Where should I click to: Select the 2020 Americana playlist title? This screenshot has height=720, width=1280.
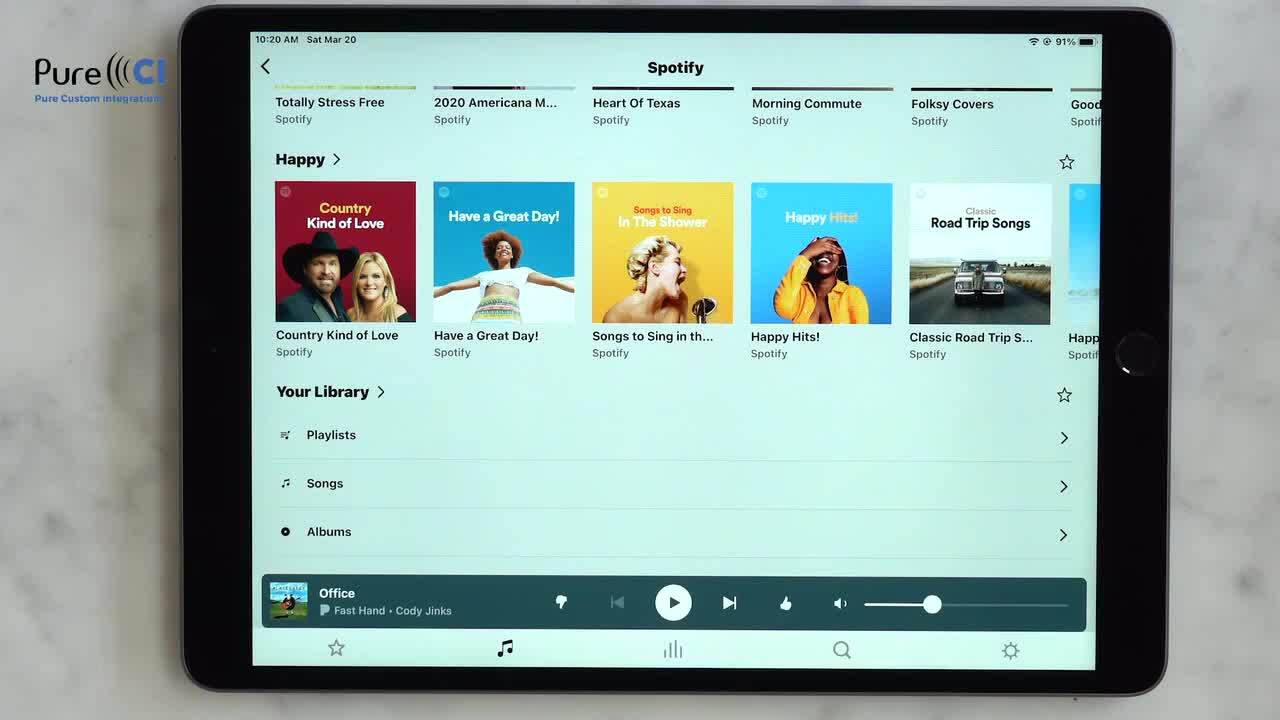coord(495,102)
